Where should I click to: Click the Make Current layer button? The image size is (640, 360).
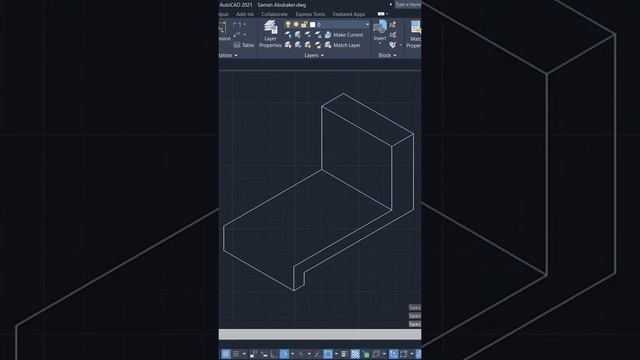coord(344,35)
